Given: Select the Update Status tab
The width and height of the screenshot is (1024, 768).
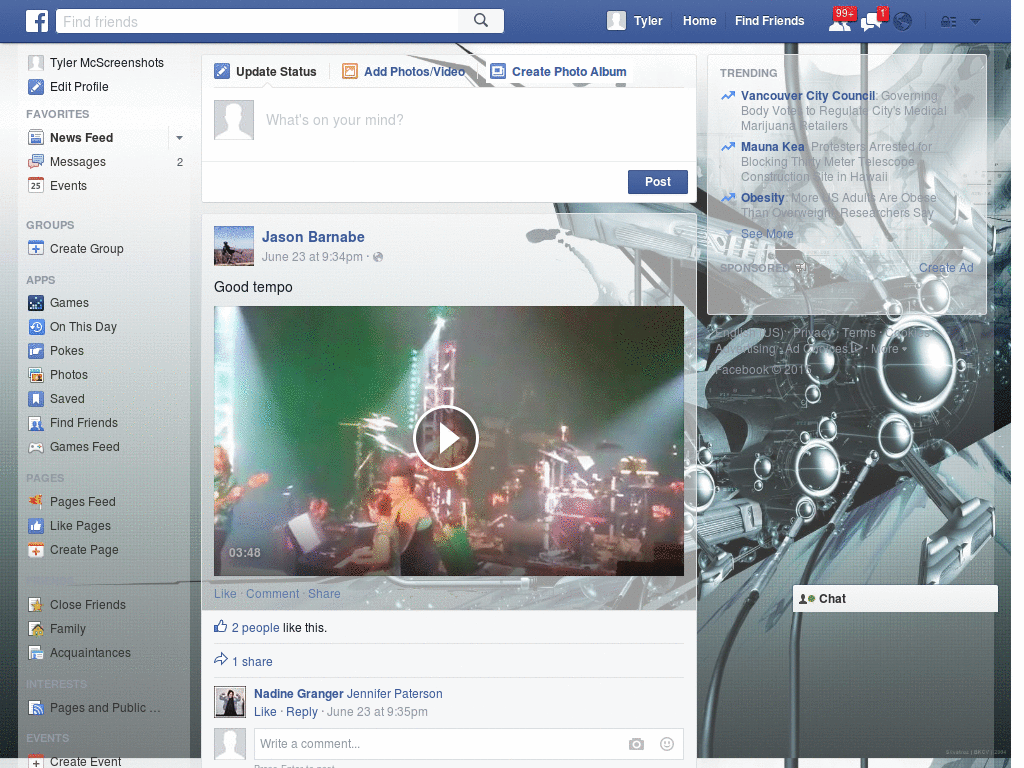Looking at the screenshot, I should click(x=265, y=72).
